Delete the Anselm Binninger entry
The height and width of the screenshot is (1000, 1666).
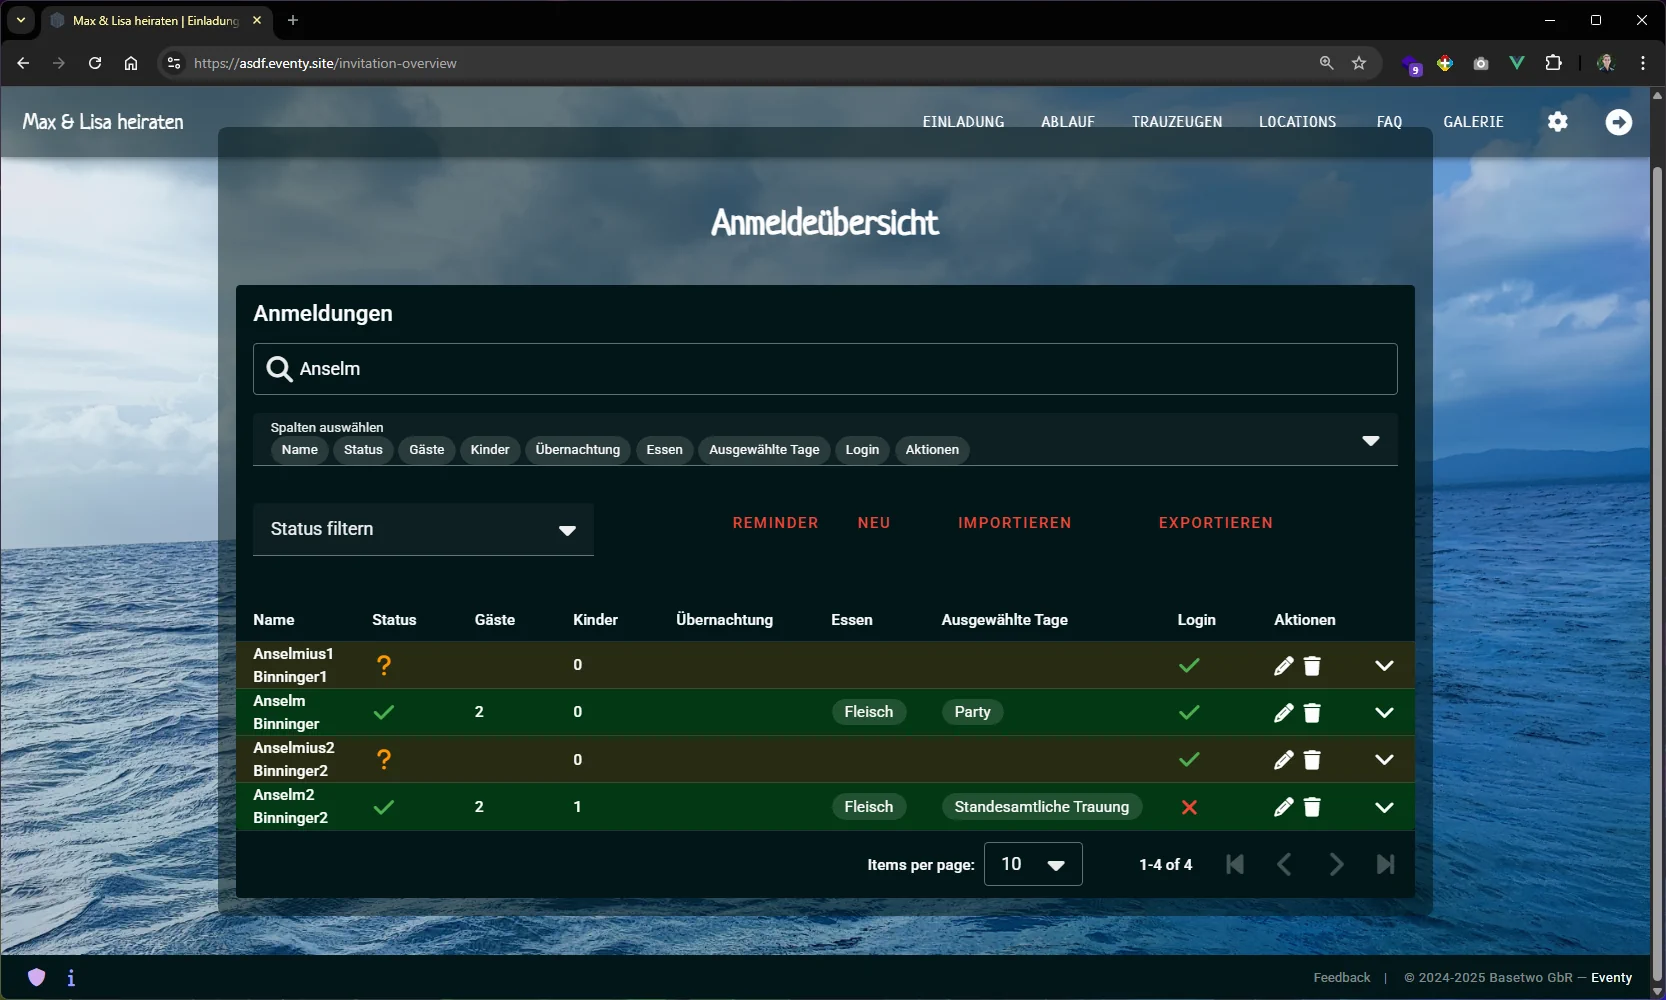point(1312,713)
